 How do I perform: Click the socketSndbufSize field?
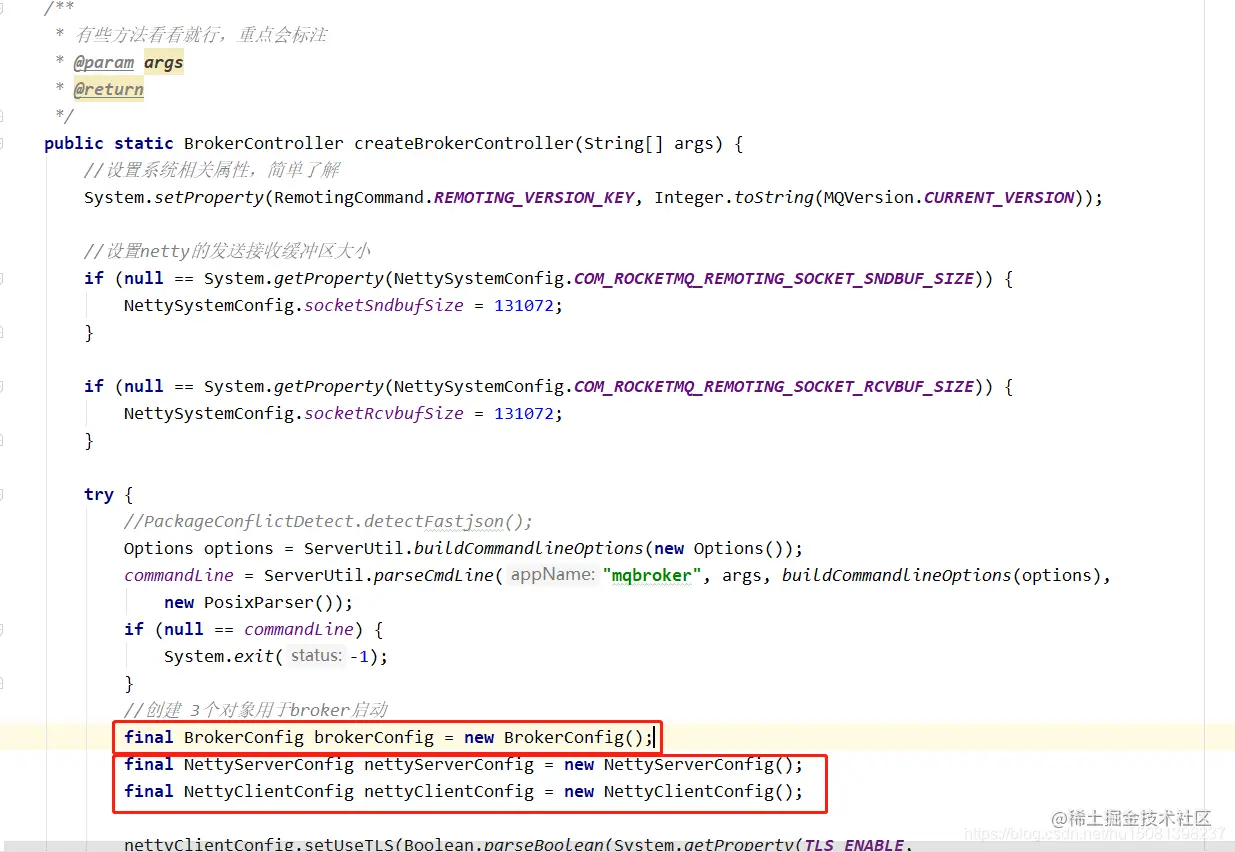click(x=384, y=305)
